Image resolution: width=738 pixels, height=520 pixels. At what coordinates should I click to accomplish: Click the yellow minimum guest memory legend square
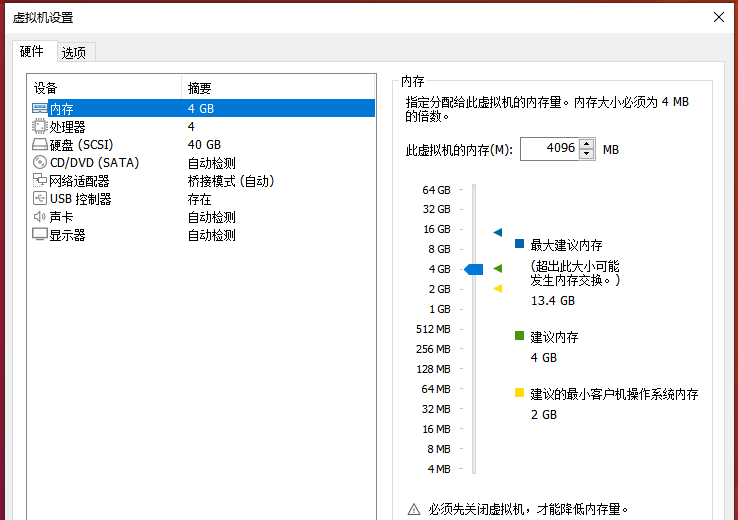519,392
